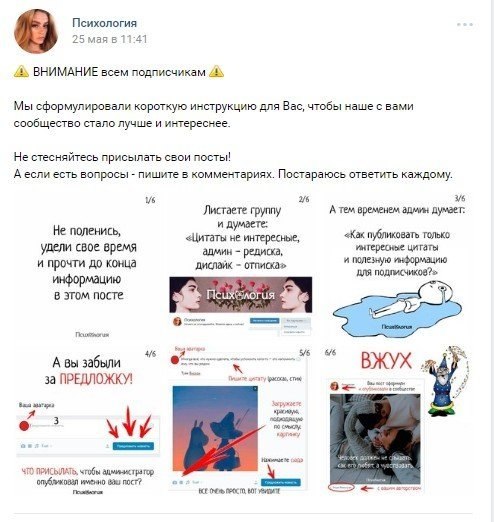Click the right warning triangle emoji

click(216, 72)
